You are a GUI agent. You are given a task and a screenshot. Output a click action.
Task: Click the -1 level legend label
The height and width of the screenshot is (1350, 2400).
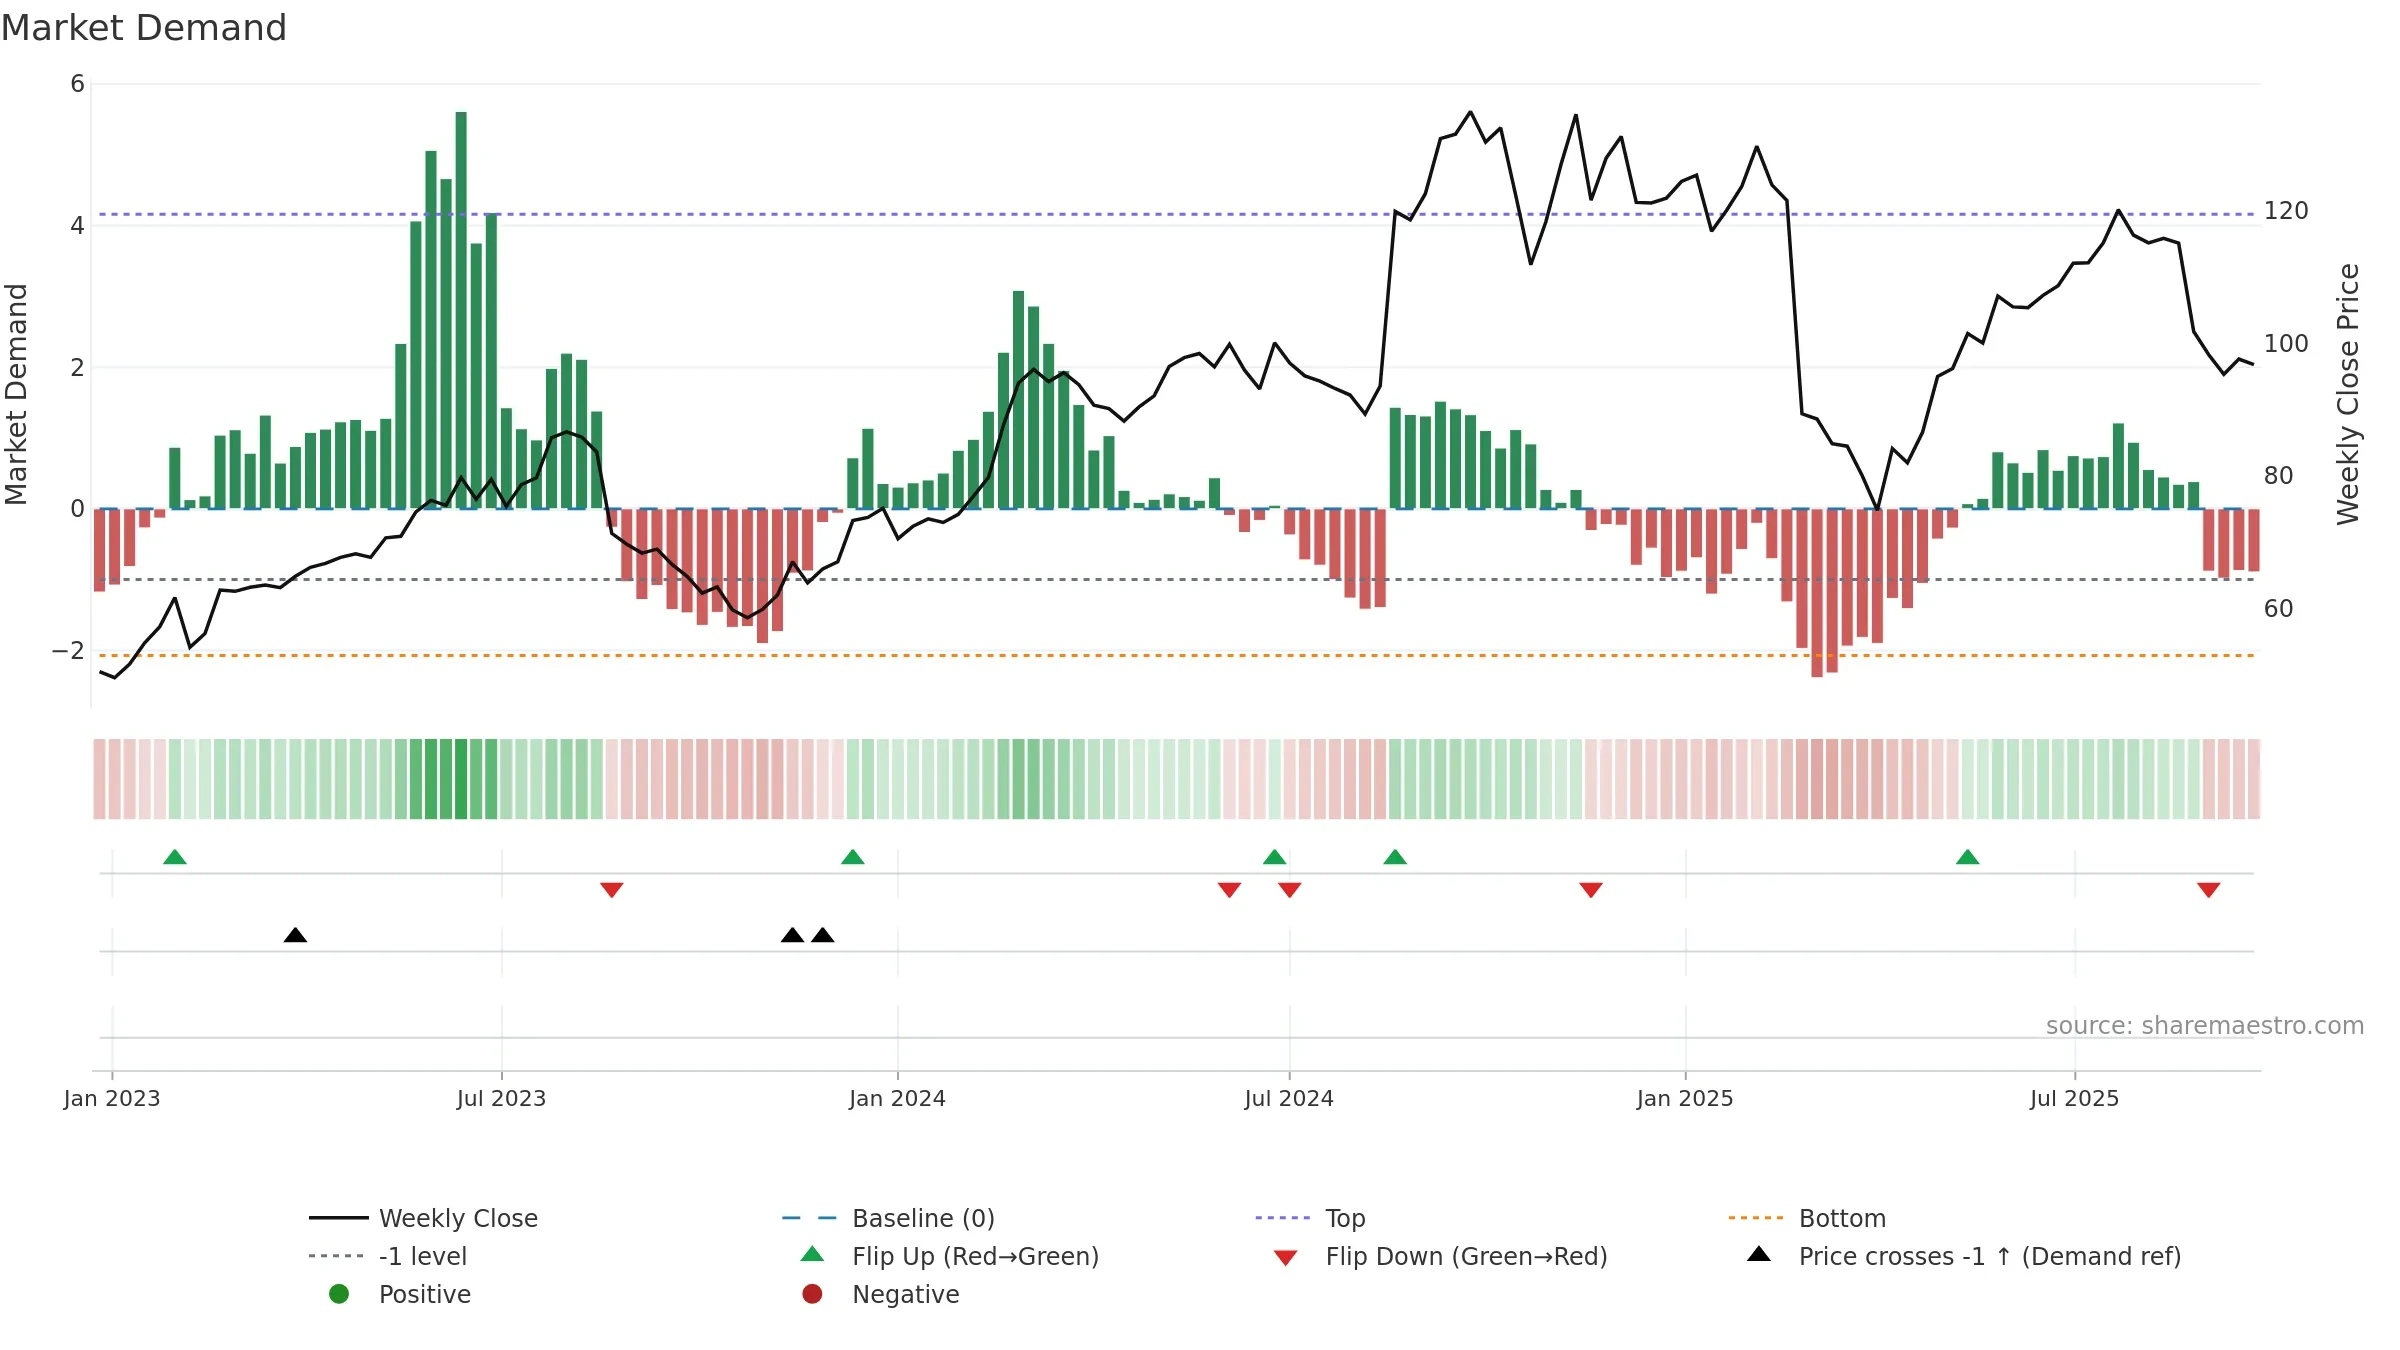coord(423,1256)
